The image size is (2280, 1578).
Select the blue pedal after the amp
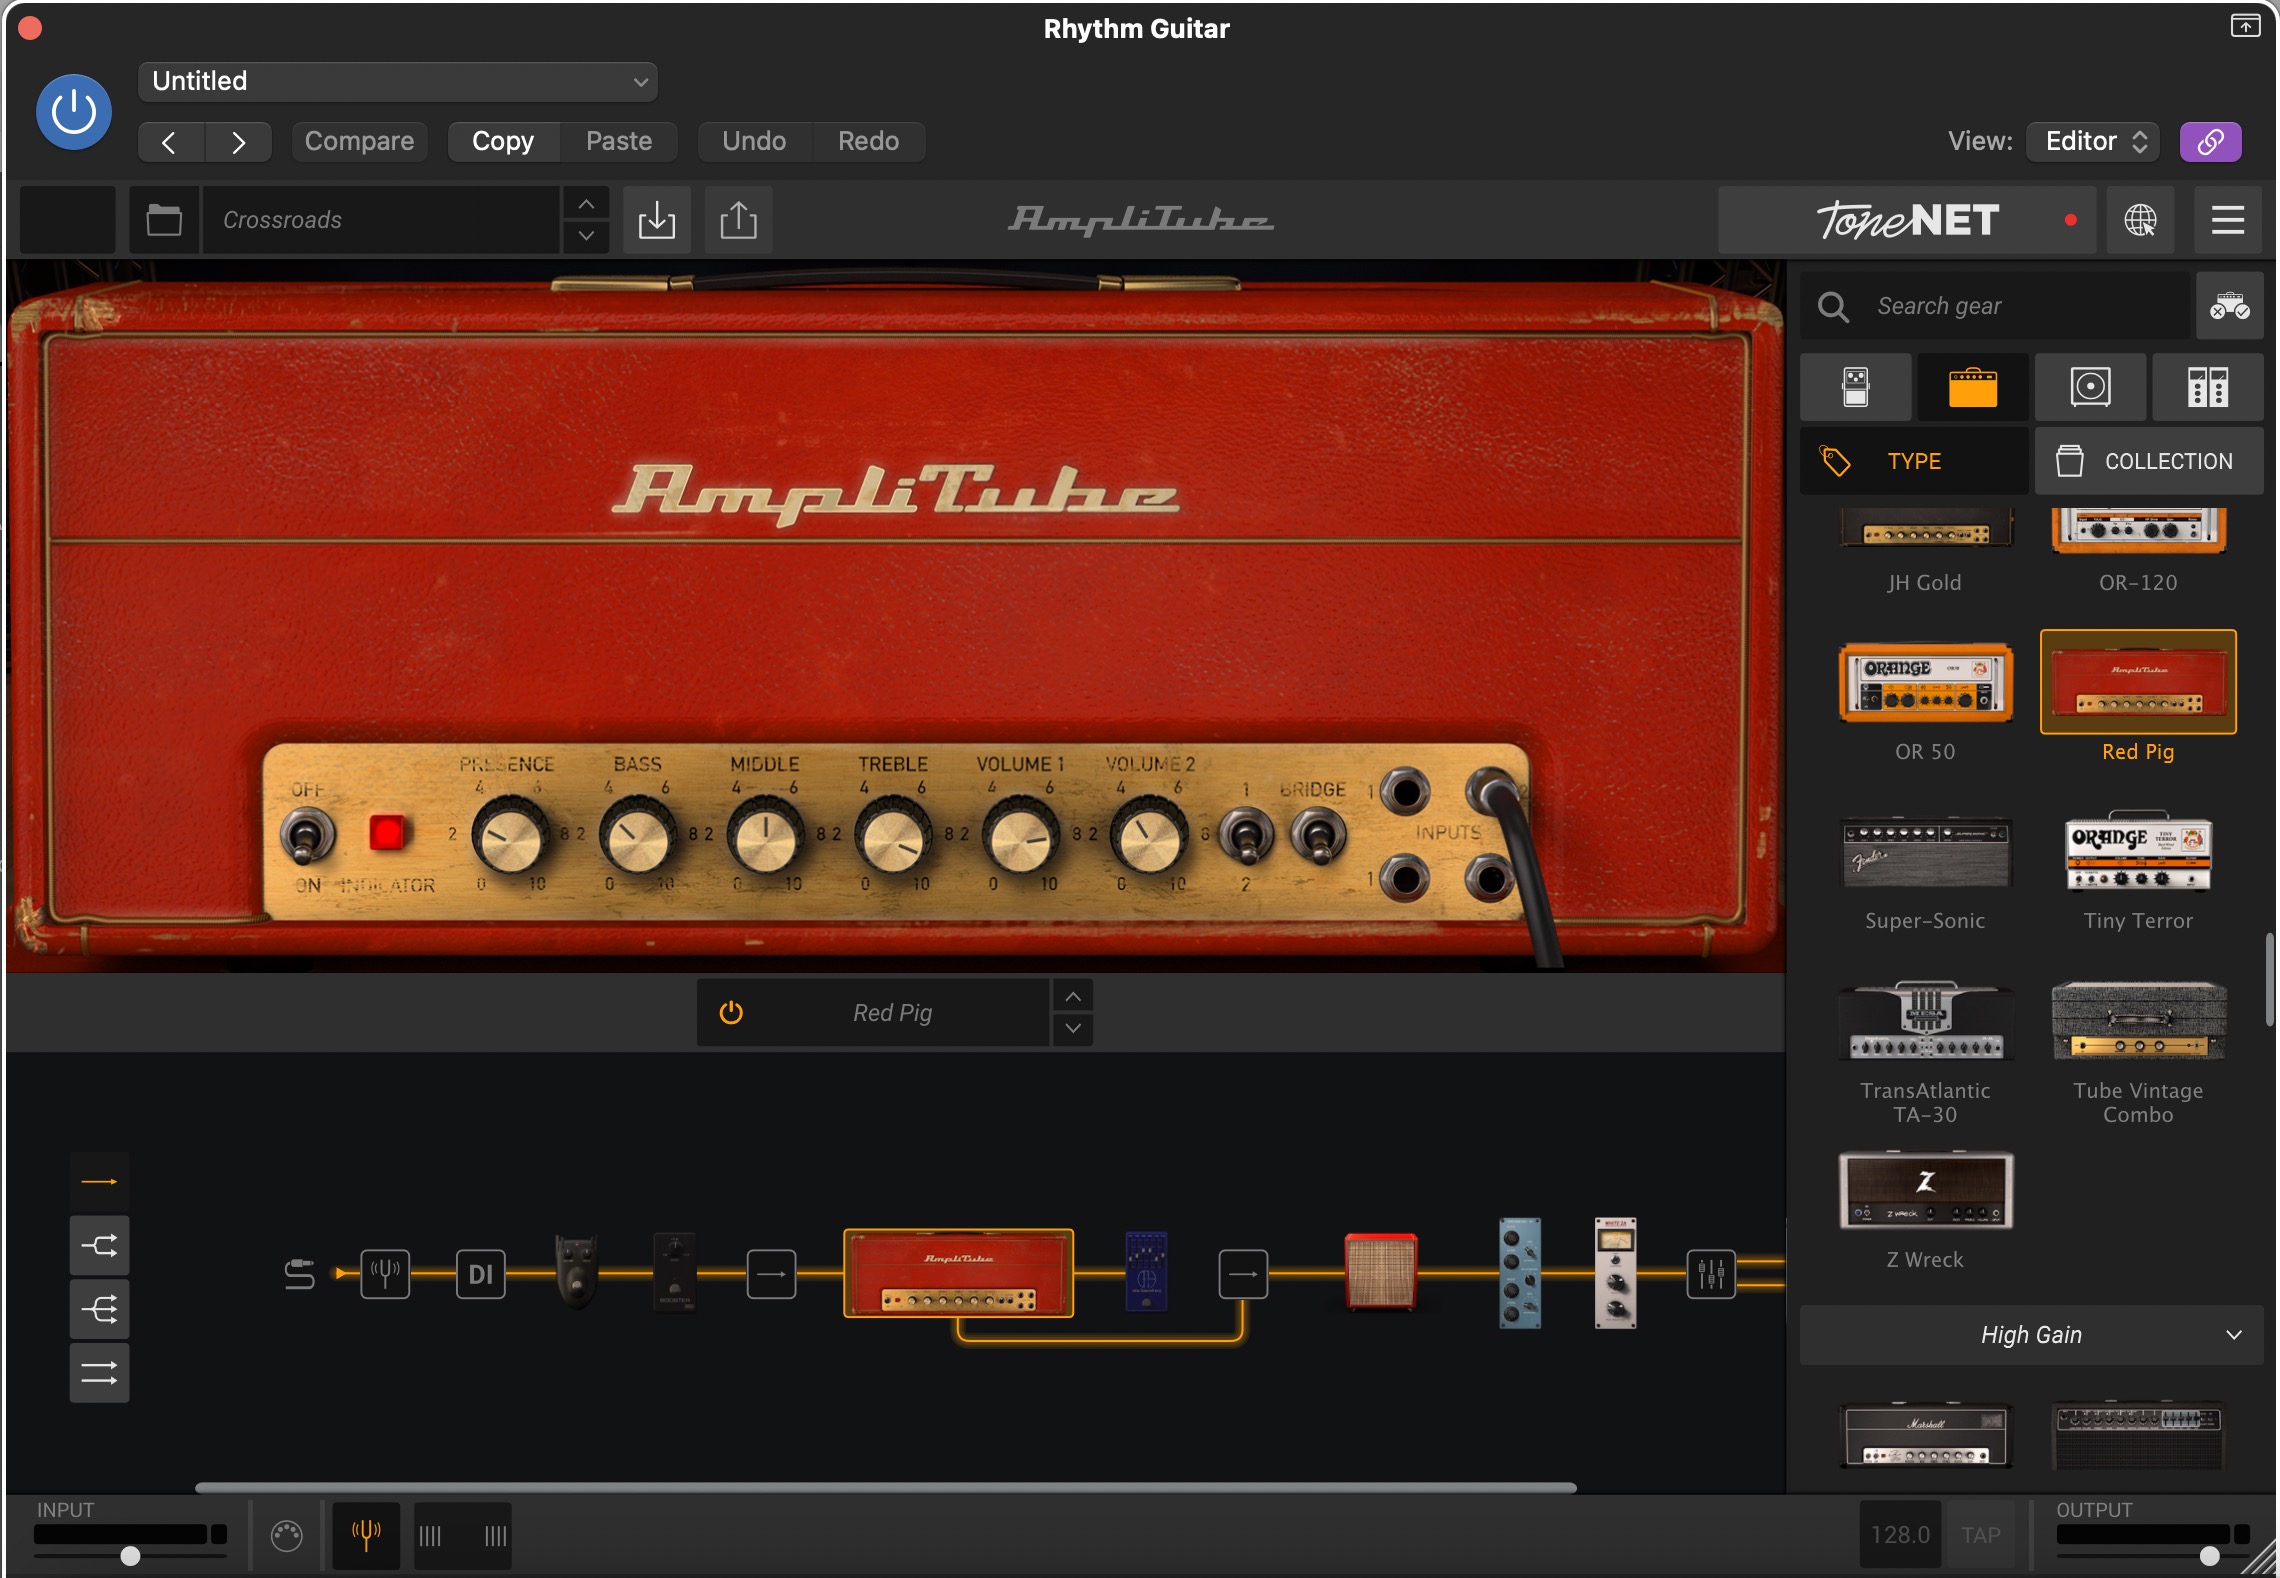coord(1146,1272)
